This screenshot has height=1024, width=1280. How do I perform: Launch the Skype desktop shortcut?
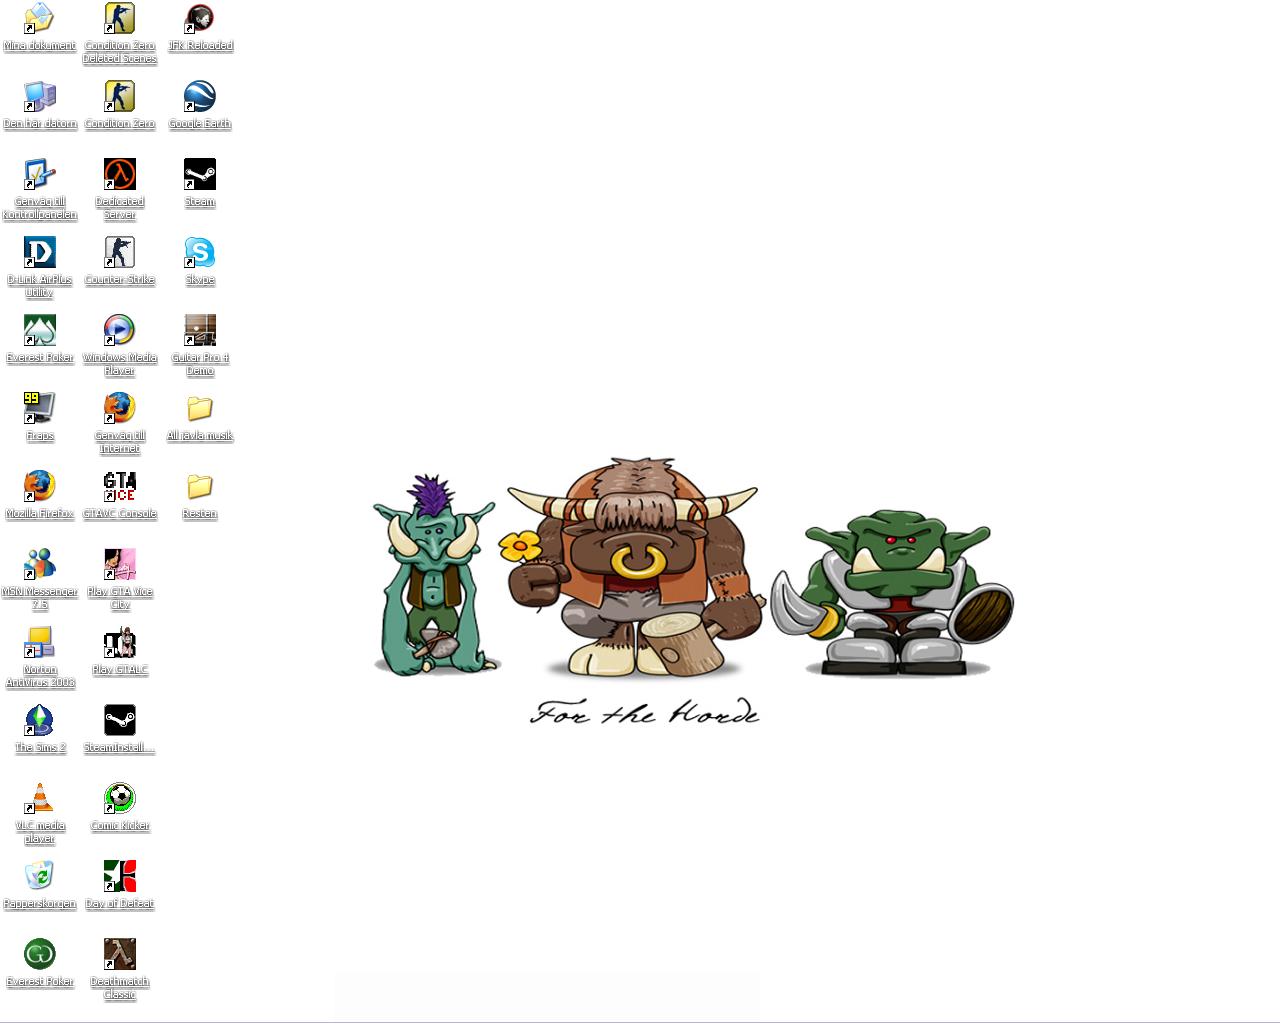click(200, 252)
